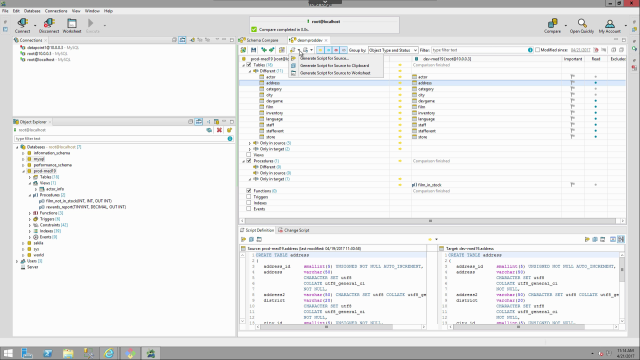Click copy-to-clipboard icon in source script toolbar
This screenshot has width=640, height=360.
[251, 239]
